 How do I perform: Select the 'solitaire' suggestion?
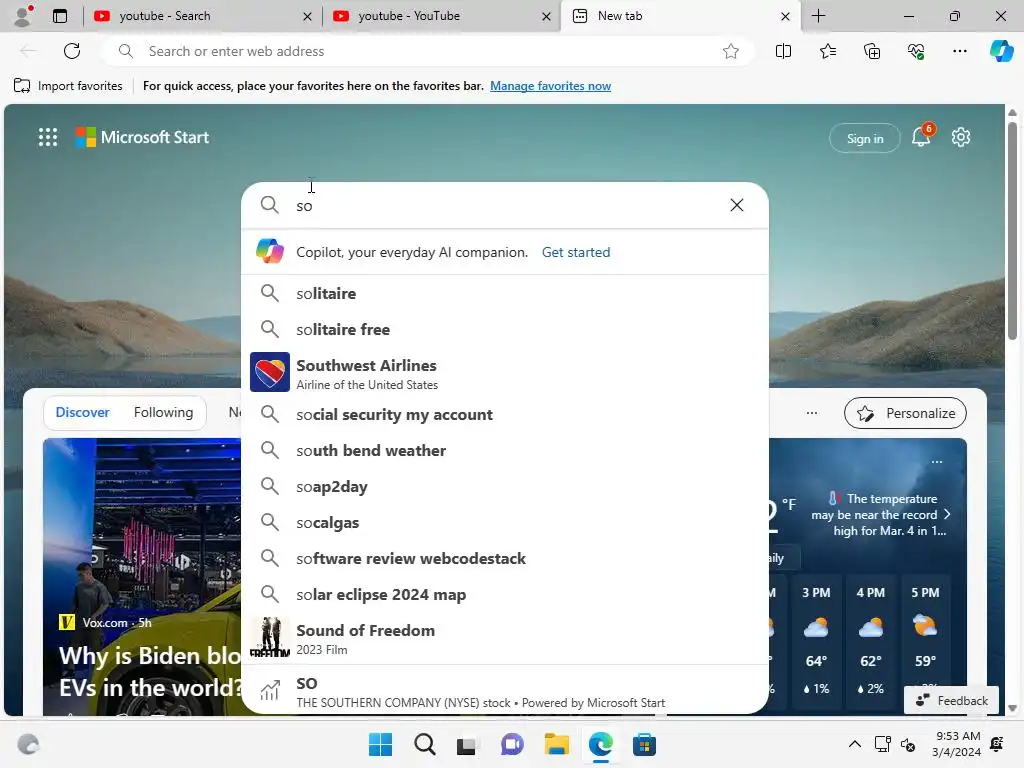504,293
